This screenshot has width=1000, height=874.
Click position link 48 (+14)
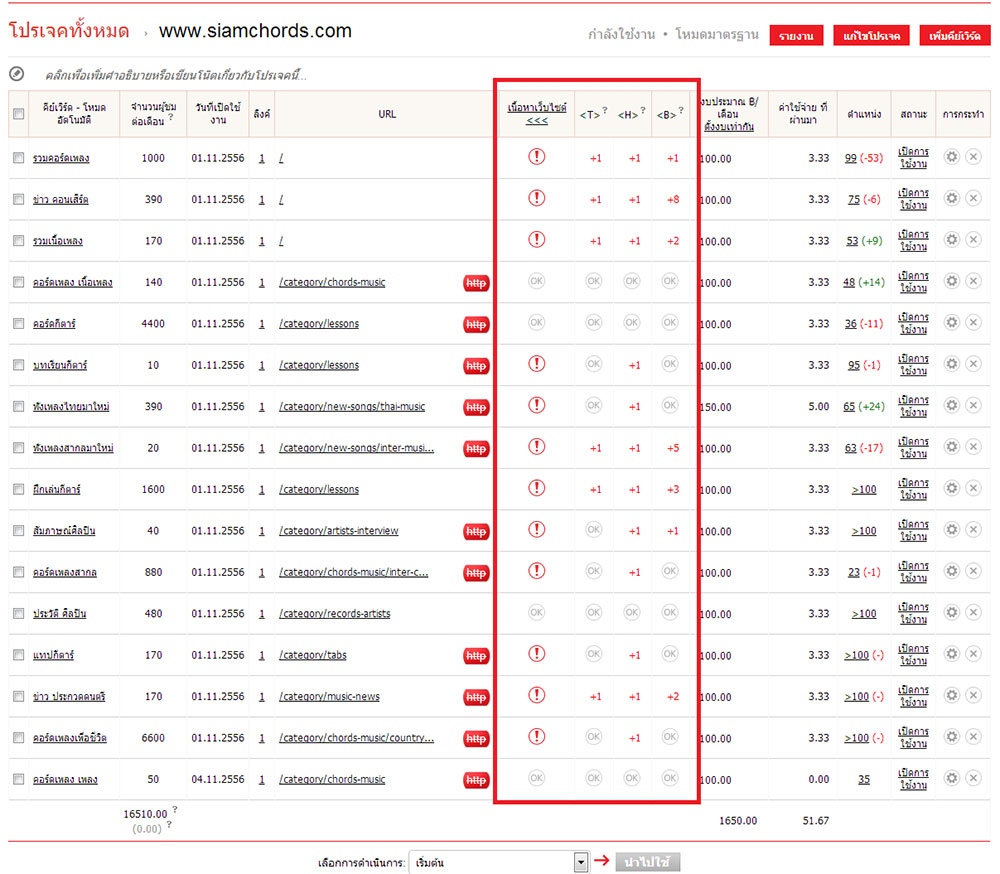(864, 282)
